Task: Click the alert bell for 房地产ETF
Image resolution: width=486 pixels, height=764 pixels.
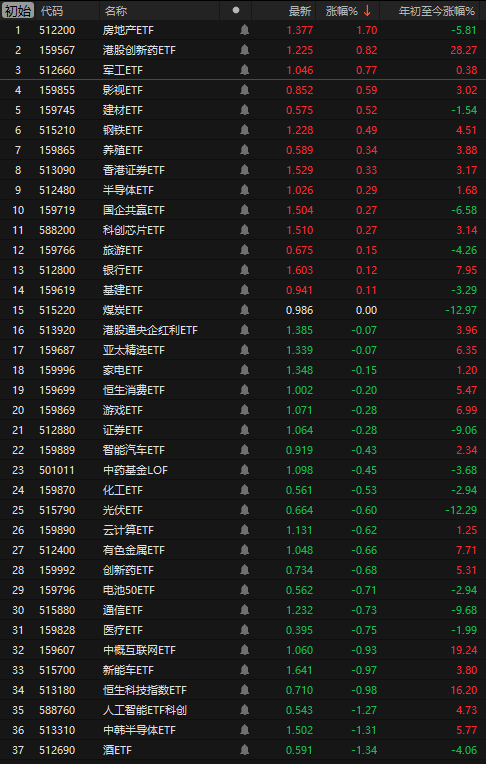Action: pyautogui.click(x=244, y=30)
